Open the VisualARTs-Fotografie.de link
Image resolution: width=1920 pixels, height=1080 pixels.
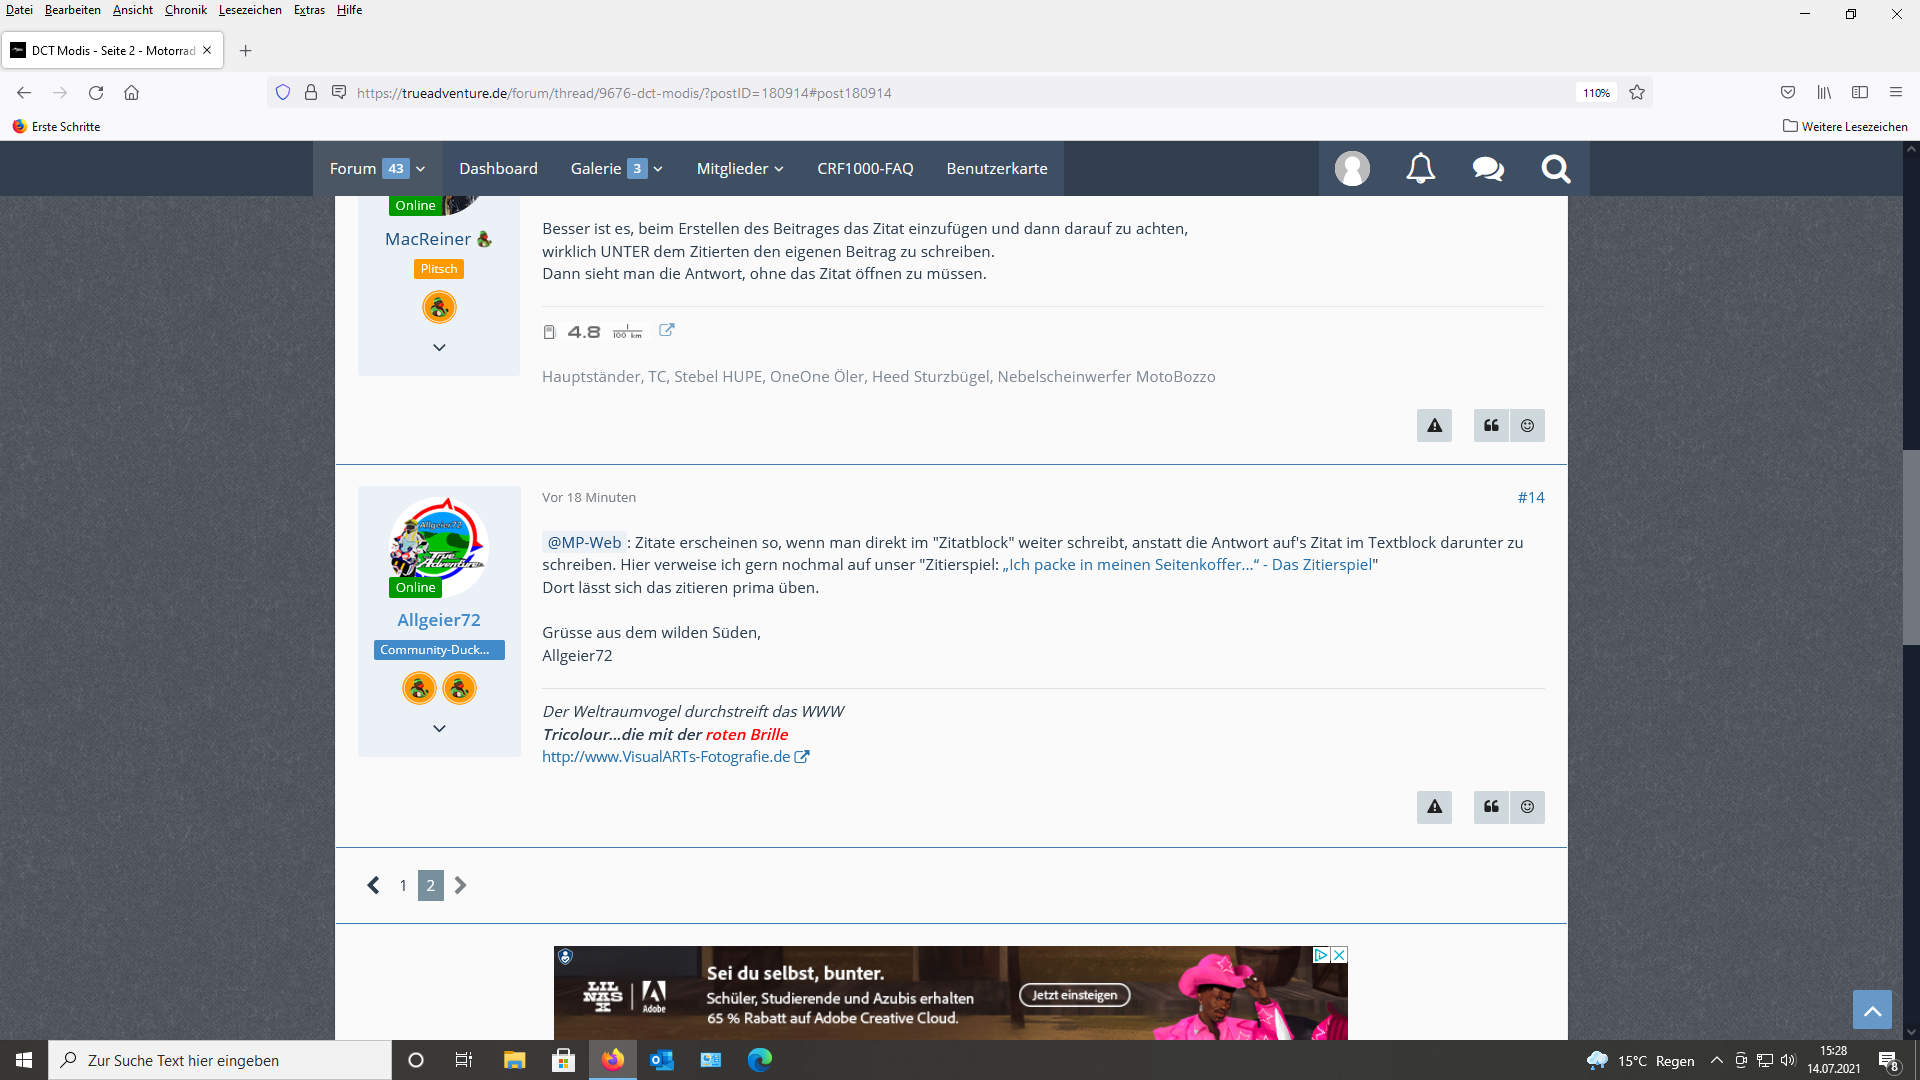[666, 757]
